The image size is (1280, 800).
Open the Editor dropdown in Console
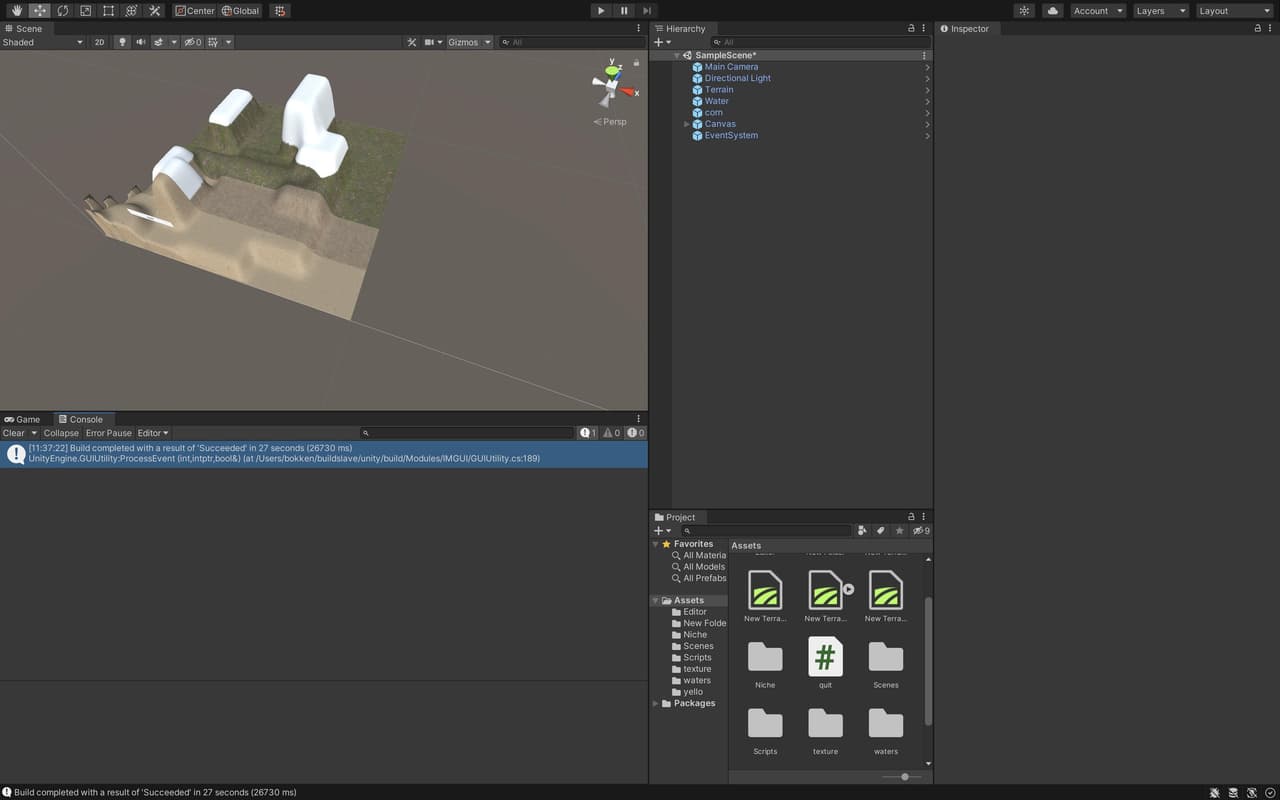[x=153, y=433]
